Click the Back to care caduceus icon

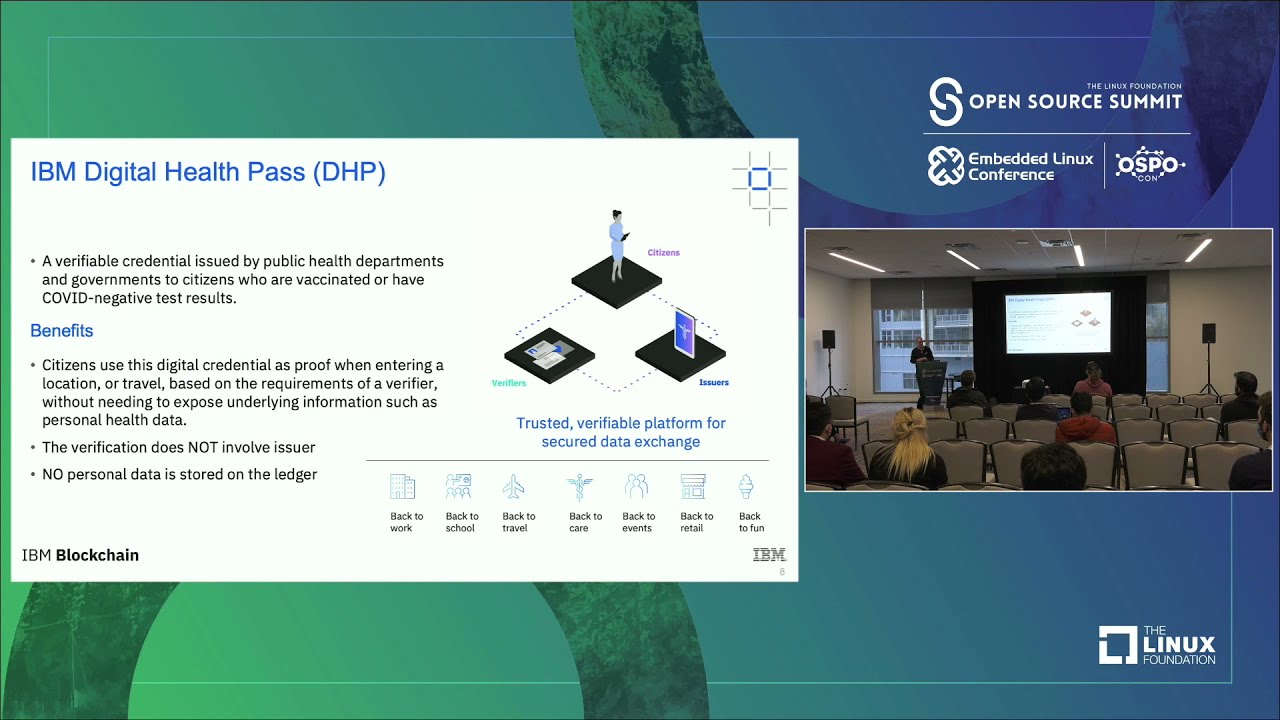coord(579,487)
